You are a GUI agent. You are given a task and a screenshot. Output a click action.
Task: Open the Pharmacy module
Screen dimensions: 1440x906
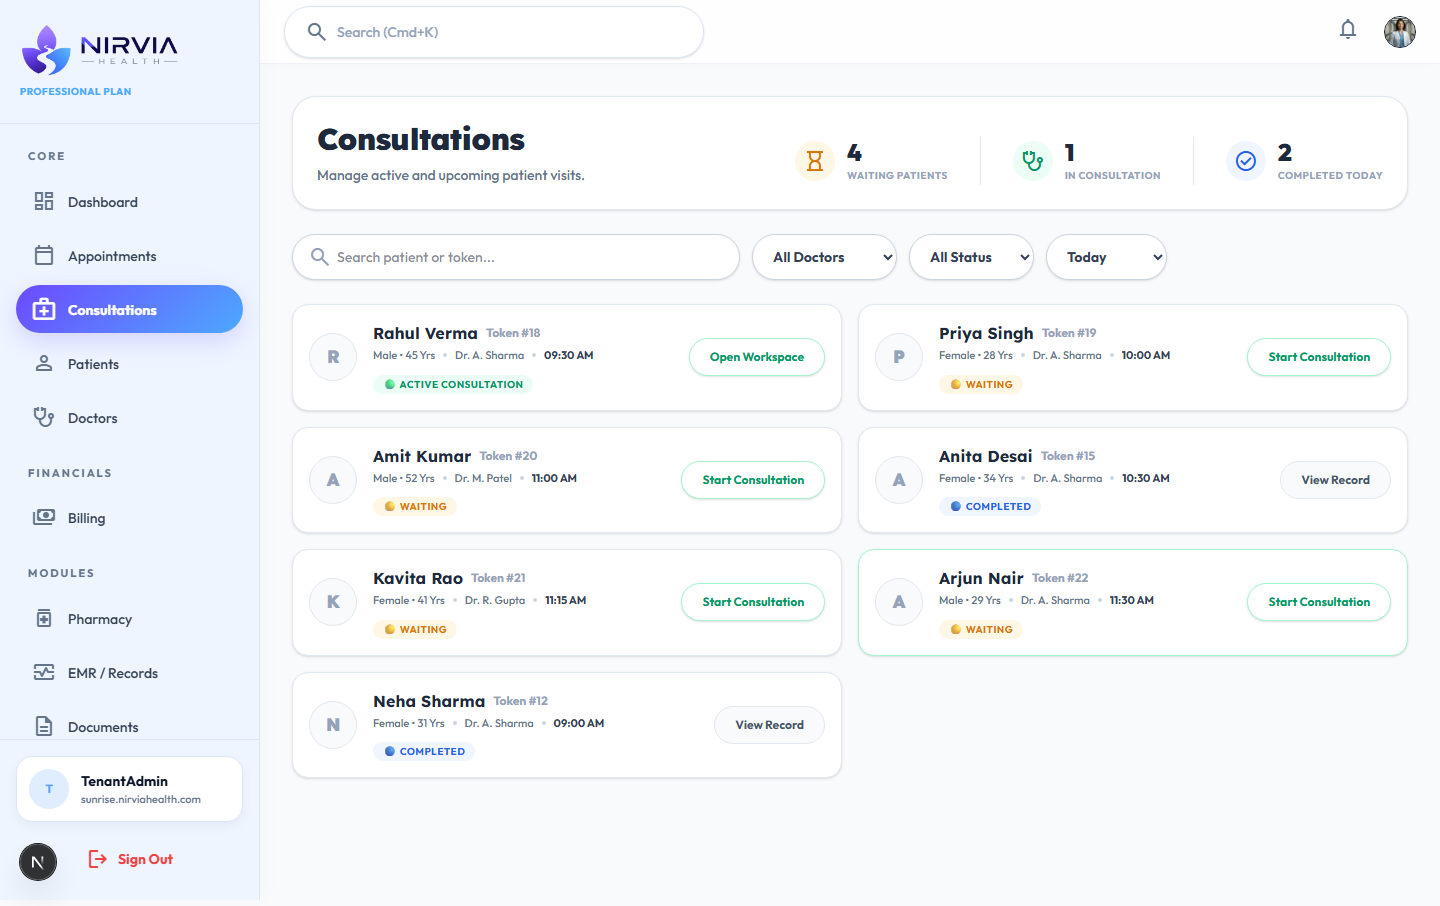[130, 619]
